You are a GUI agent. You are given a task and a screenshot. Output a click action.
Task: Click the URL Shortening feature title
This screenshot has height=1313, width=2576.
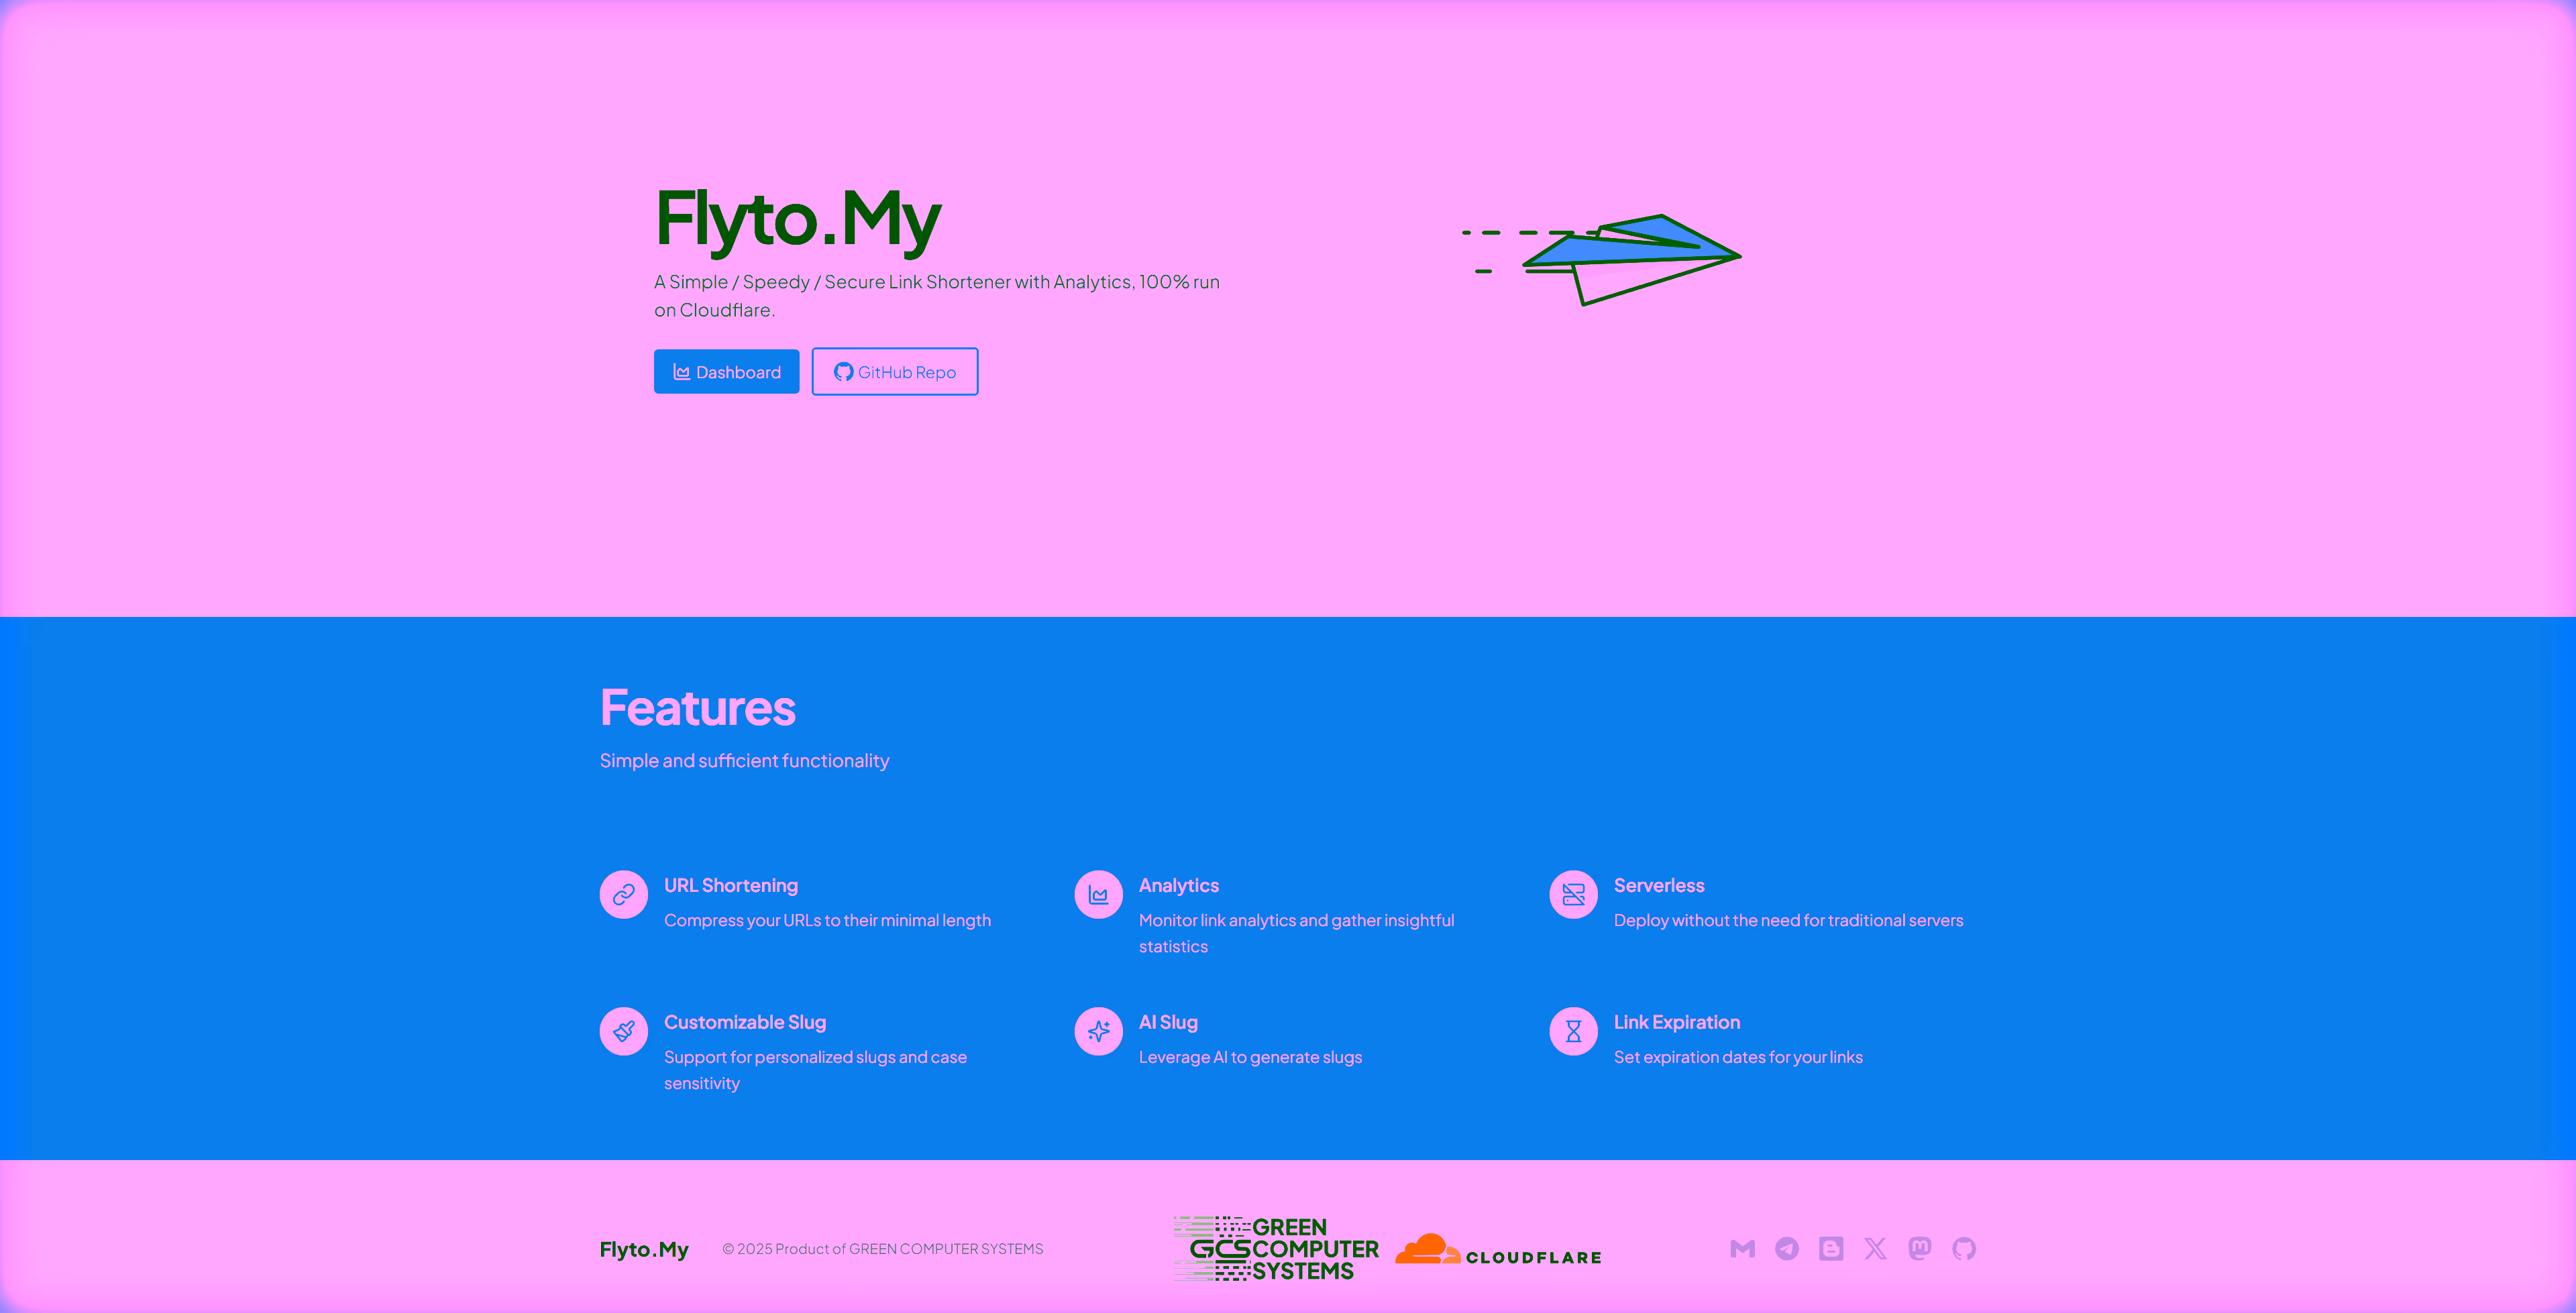point(731,885)
